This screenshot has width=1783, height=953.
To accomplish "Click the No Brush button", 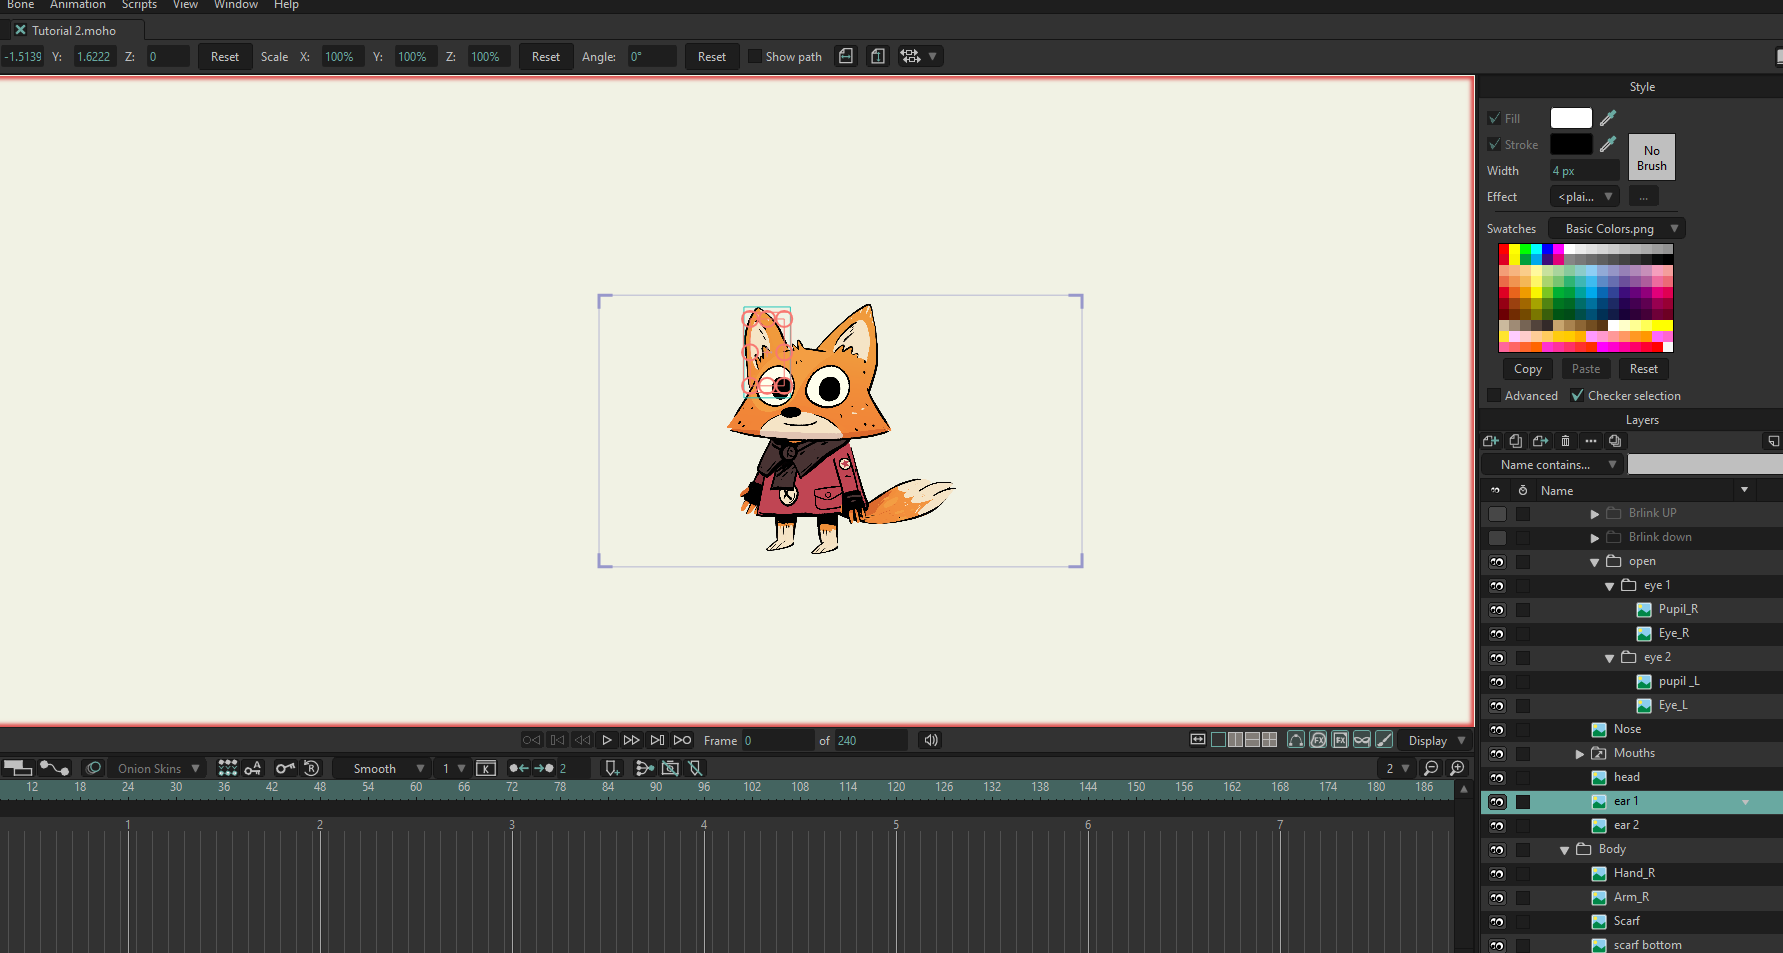I will 1651,158.
